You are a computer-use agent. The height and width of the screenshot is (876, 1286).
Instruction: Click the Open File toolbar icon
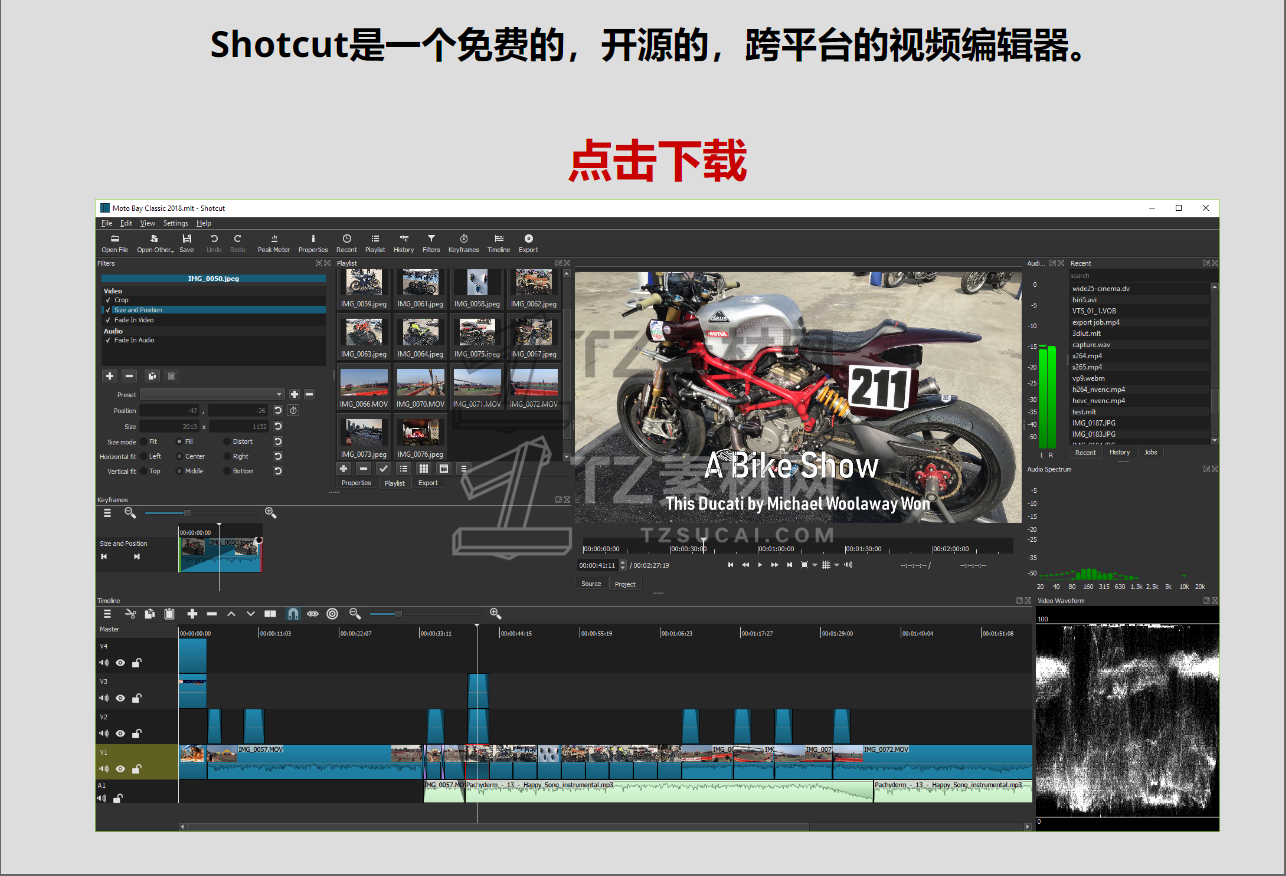point(114,243)
